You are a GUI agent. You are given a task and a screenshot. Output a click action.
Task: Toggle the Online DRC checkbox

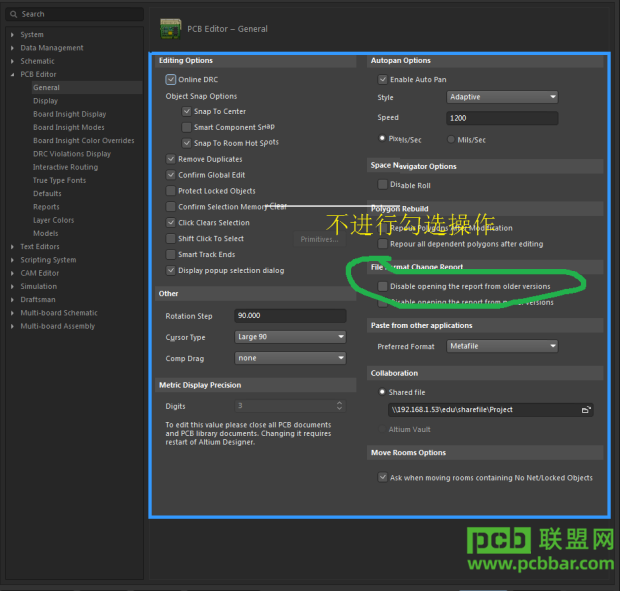pos(170,79)
